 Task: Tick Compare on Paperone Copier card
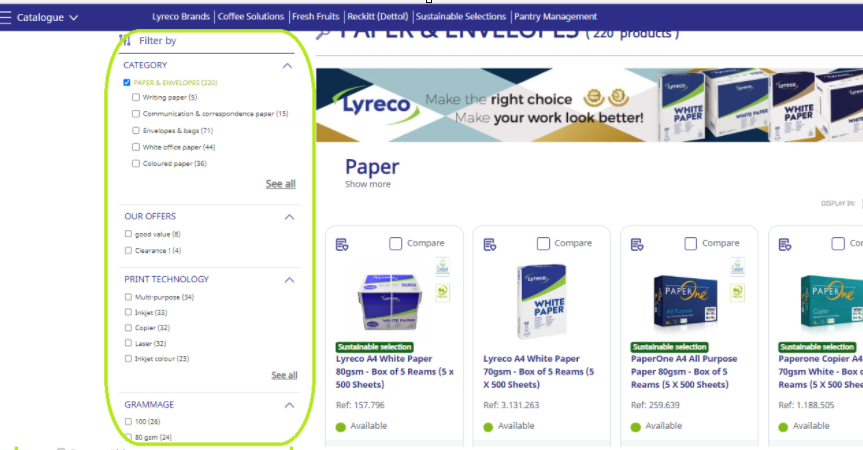(838, 243)
